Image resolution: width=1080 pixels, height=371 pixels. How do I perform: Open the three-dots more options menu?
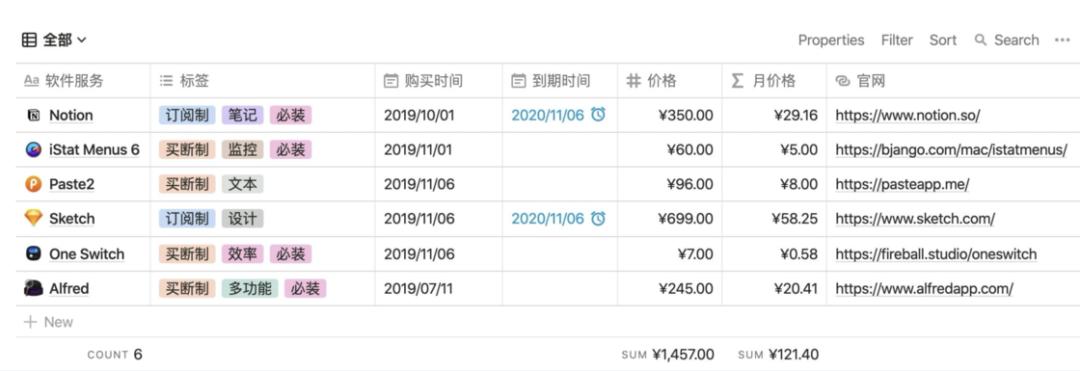click(x=1062, y=40)
